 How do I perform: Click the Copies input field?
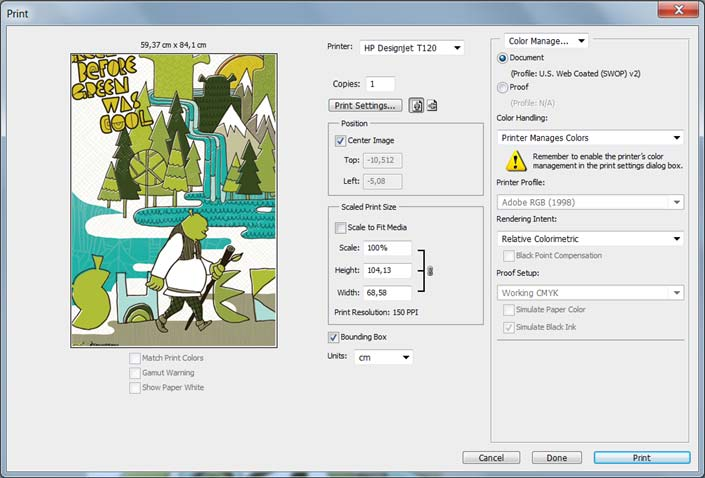[x=380, y=84]
